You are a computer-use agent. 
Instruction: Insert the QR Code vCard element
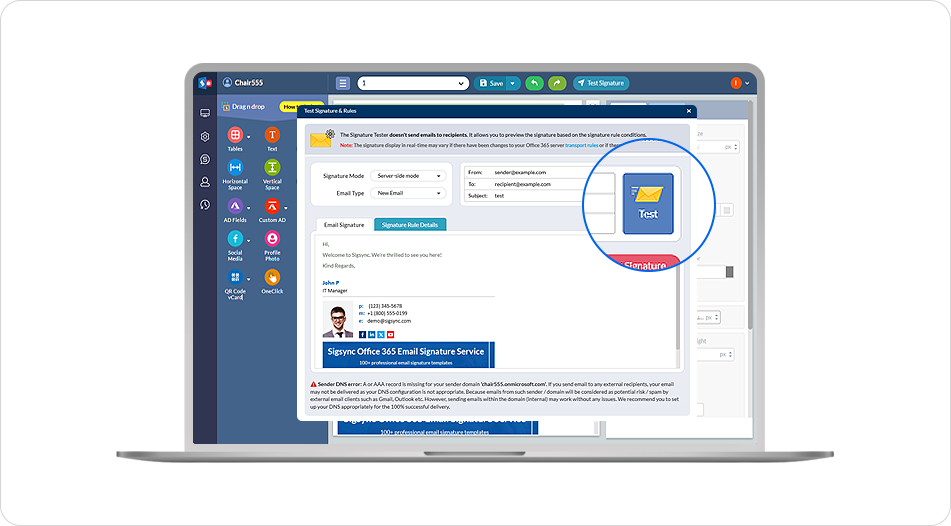(235, 277)
